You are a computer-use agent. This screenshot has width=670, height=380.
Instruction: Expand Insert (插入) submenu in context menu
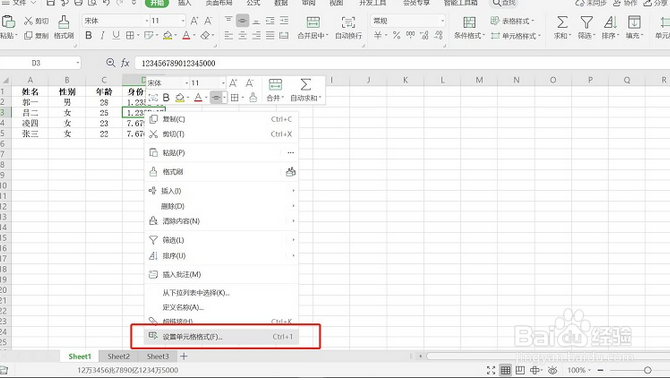(x=221, y=191)
